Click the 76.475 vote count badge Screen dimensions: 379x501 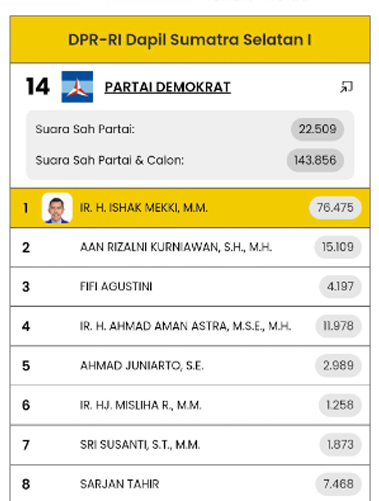[335, 208]
